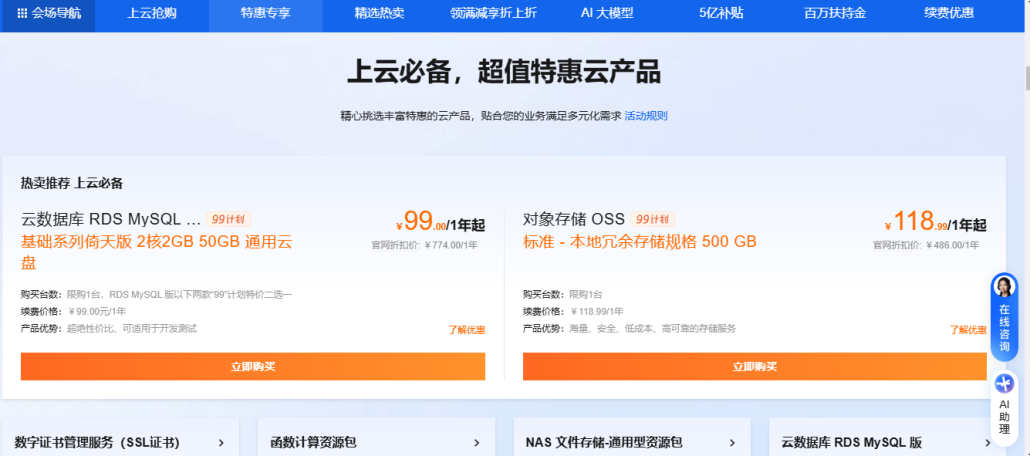Open the 会场导航 grid menu
The width and height of the screenshot is (1030, 456).
pos(49,13)
